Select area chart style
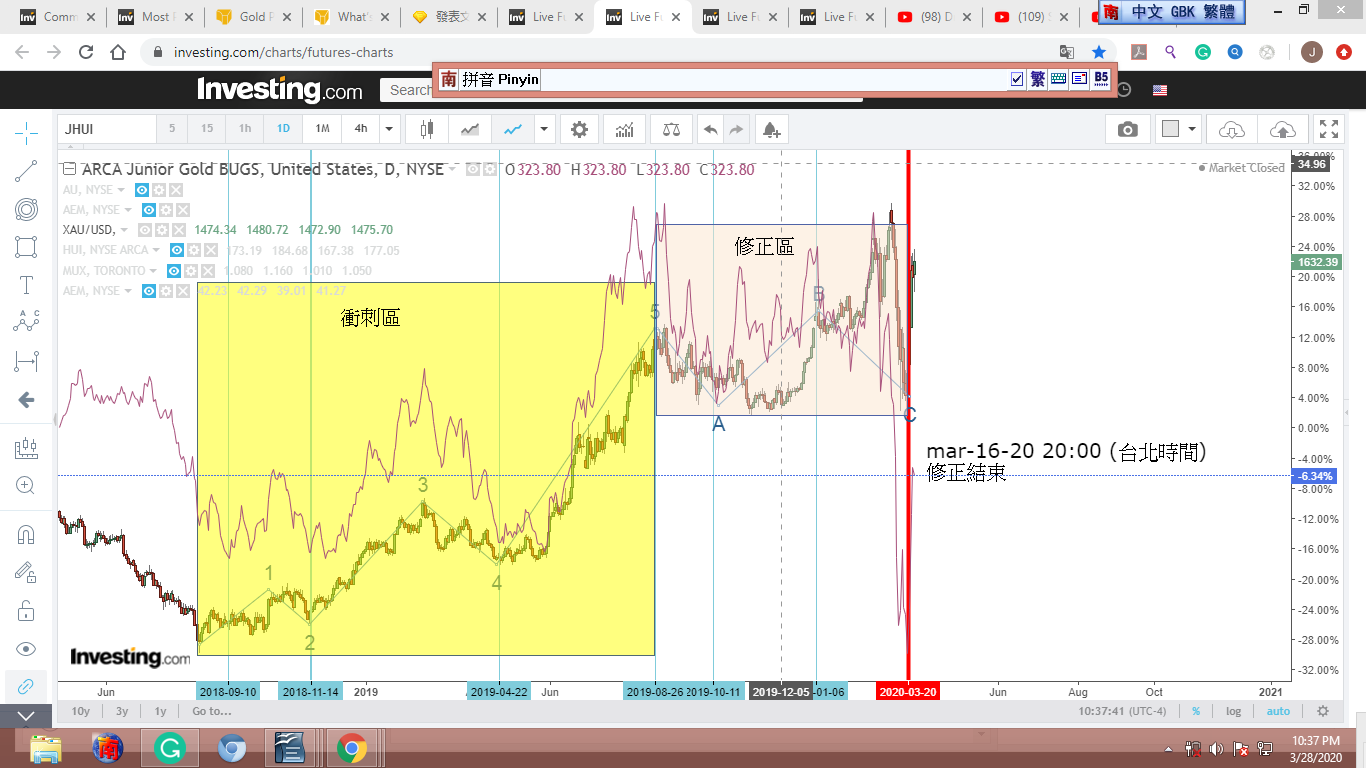Screen dimensions: 1366x768 (470, 129)
